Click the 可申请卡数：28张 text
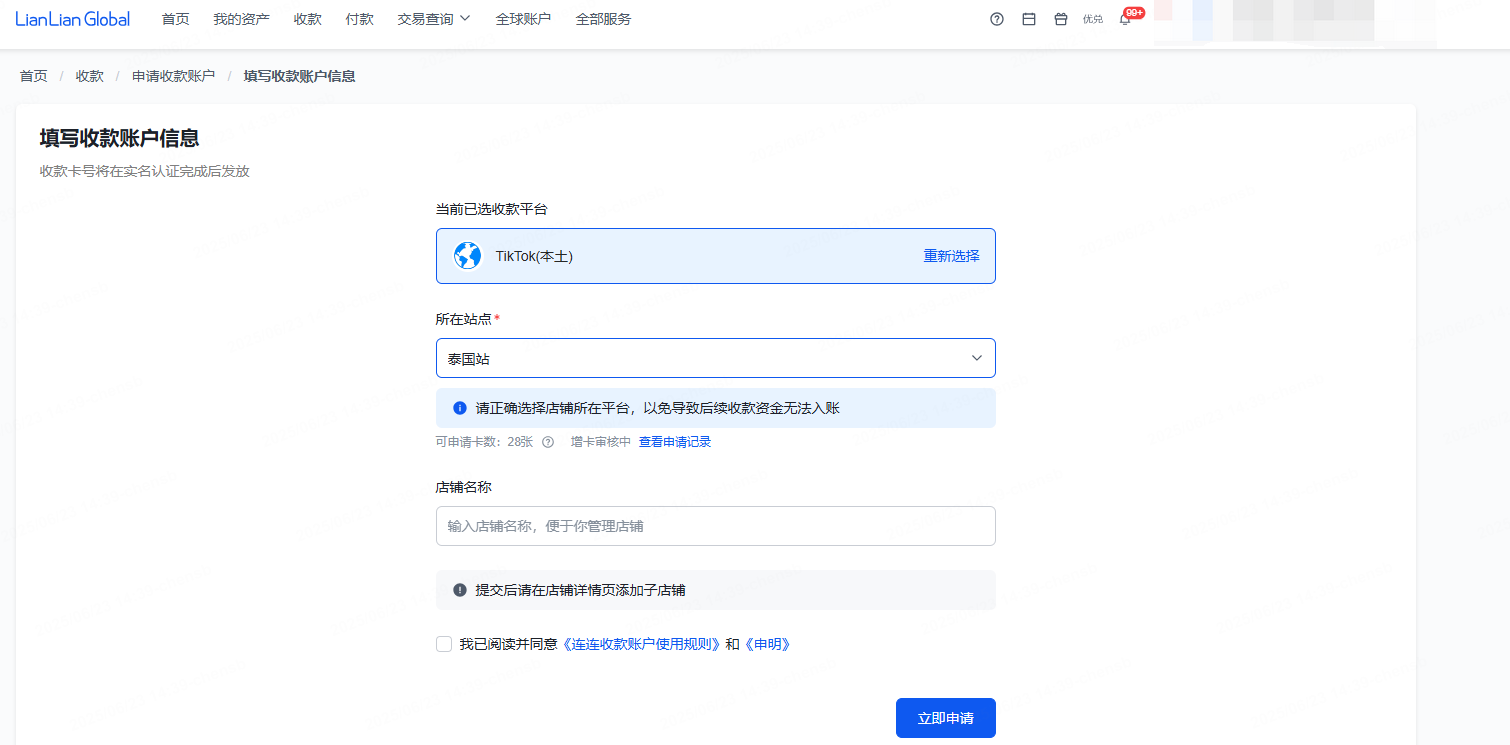Viewport: 1510px width, 745px height. click(485, 442)
